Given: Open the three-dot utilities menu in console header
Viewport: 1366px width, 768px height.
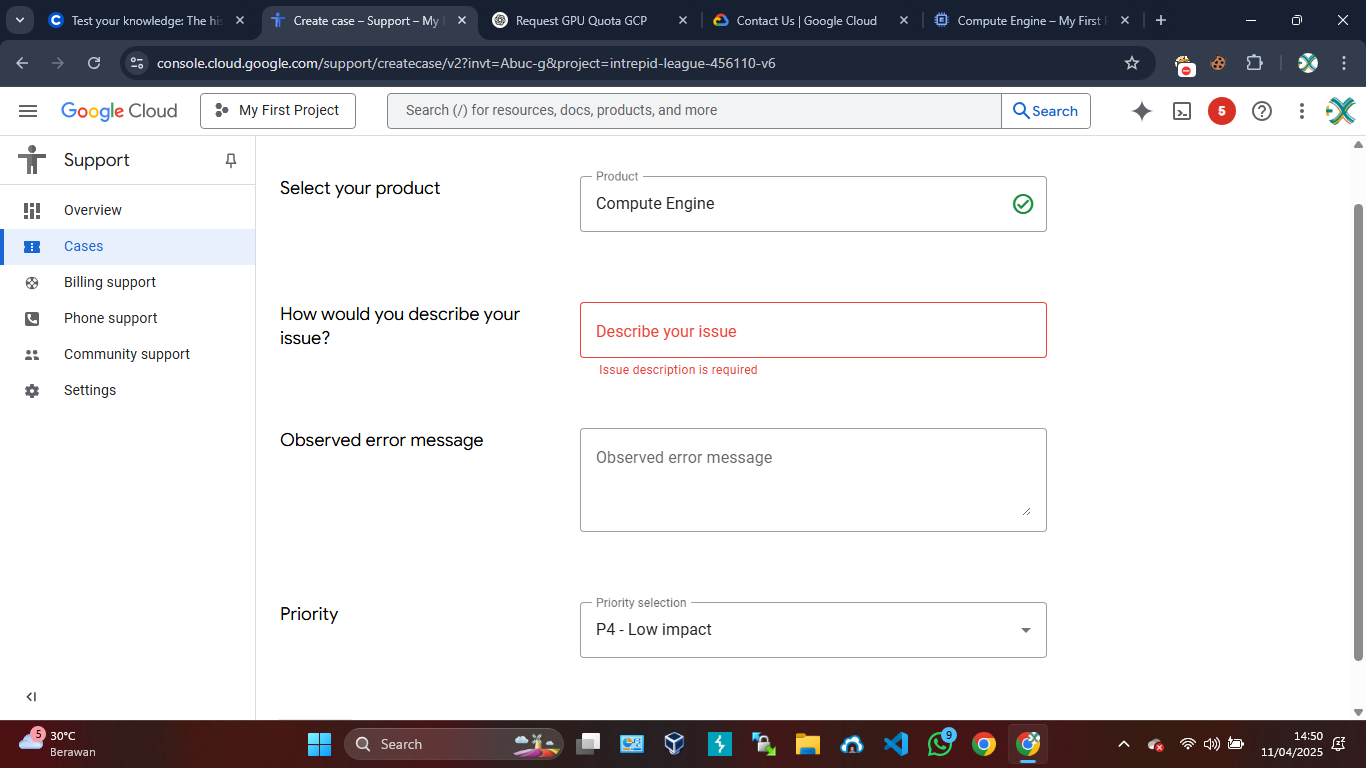Looking at the screenshot, I should (1302, 111).
